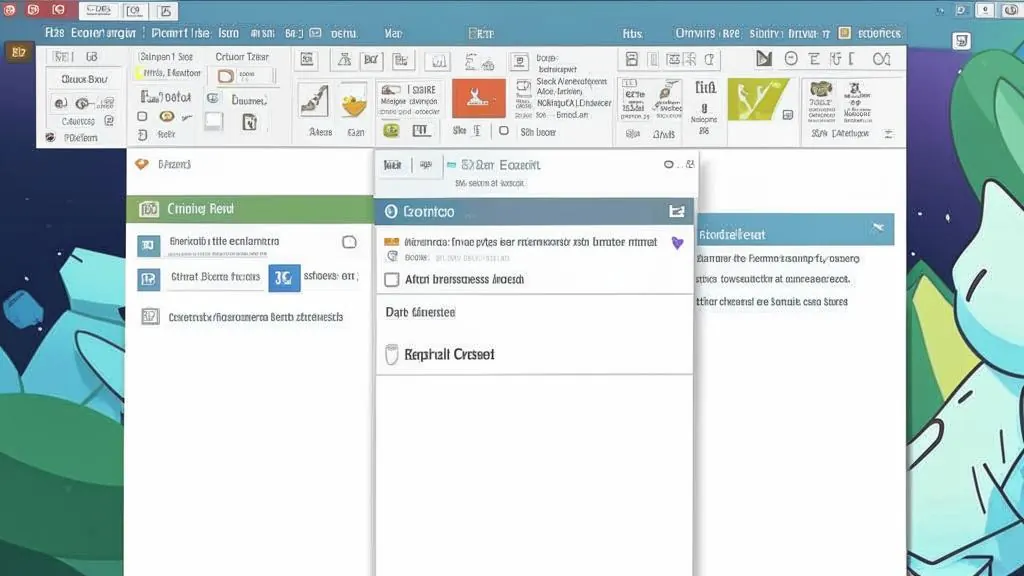Click the circle outline icon beside the dark flag icon
Screen dimensions: 1024x576
[x=791, y=59]
